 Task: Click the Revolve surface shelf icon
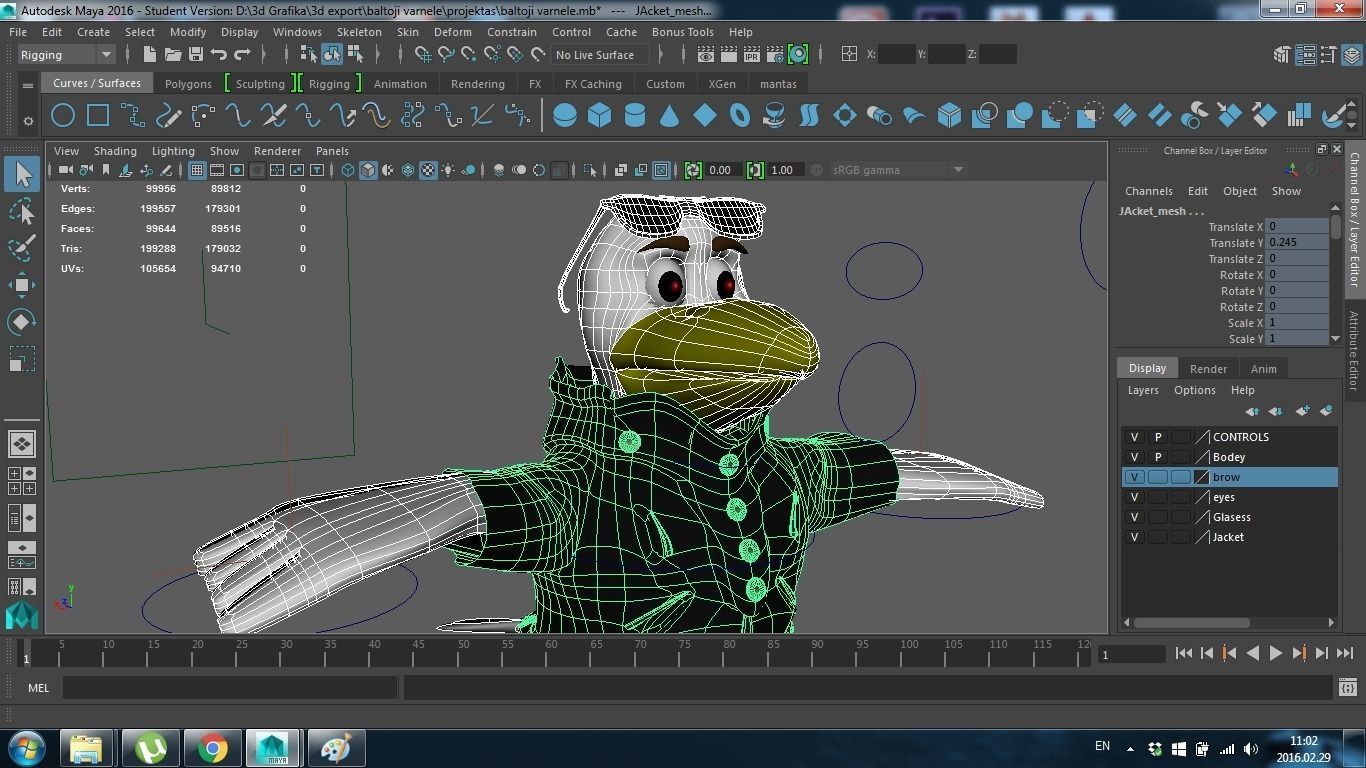pos(774,116)
